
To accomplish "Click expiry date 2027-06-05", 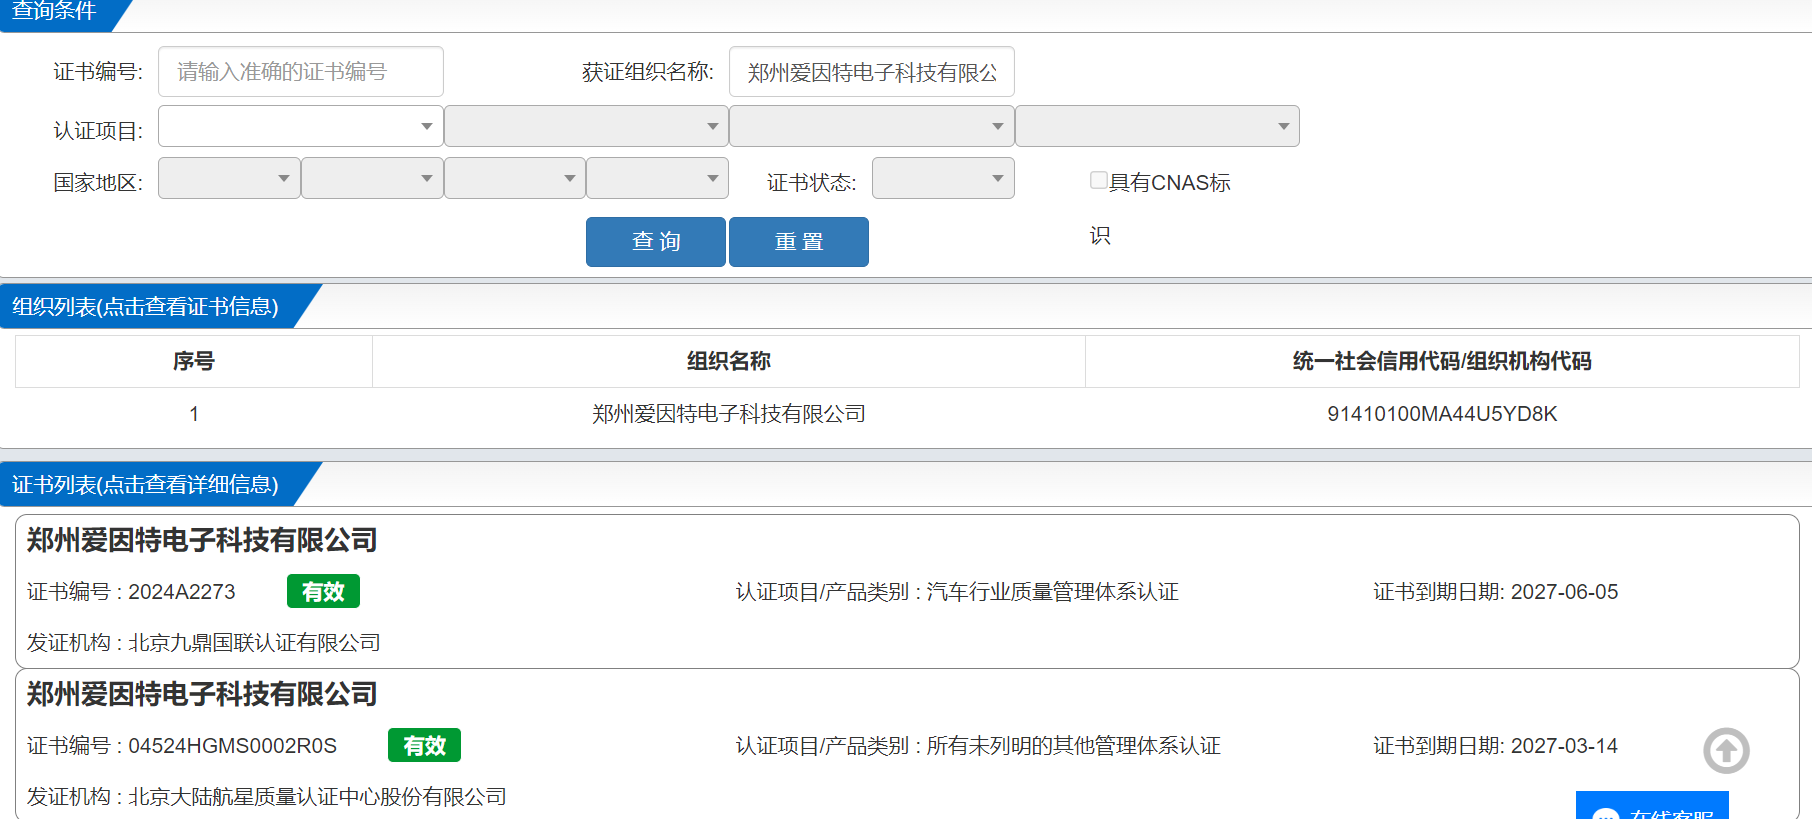I will coord(1564,592).
